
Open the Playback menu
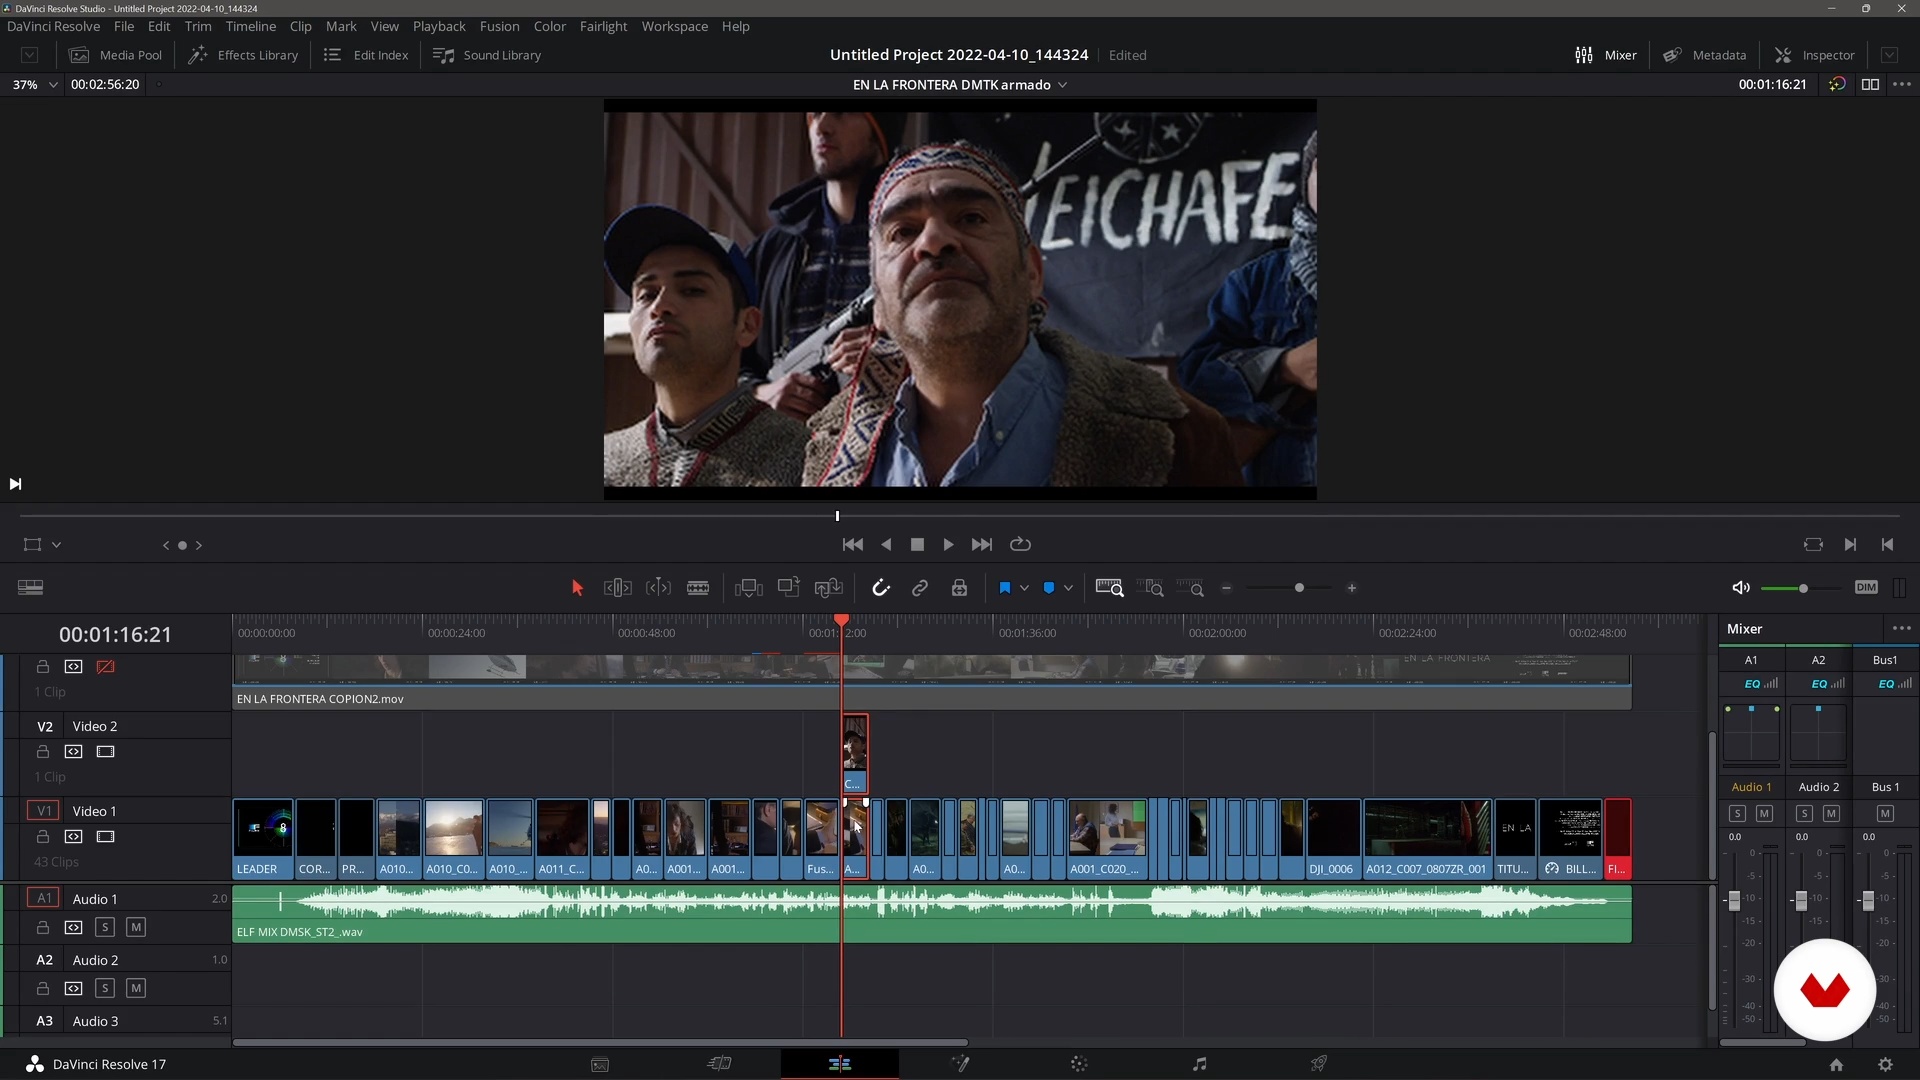coord(439,26)
